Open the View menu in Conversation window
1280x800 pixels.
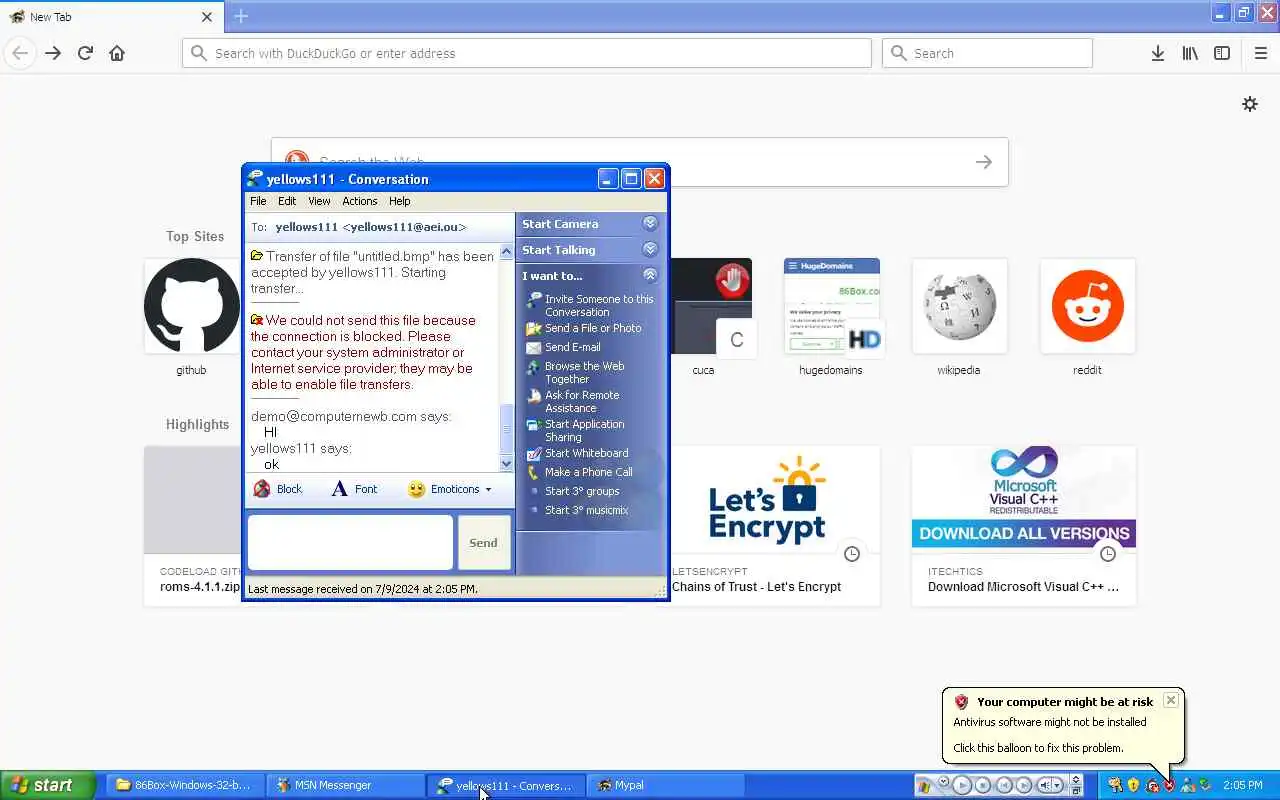tap(319, 201)
